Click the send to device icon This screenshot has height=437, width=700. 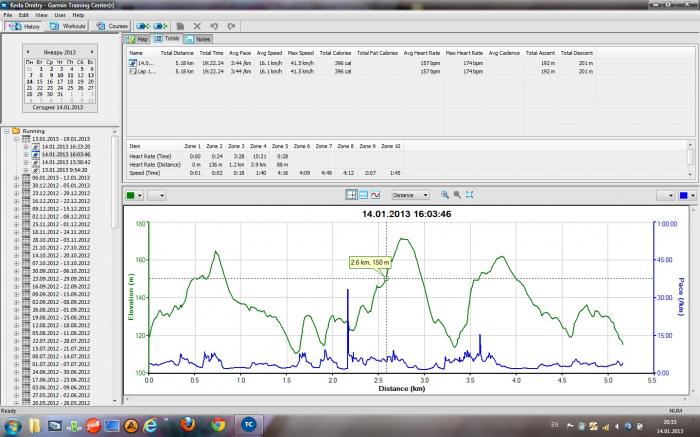(143, 26)
